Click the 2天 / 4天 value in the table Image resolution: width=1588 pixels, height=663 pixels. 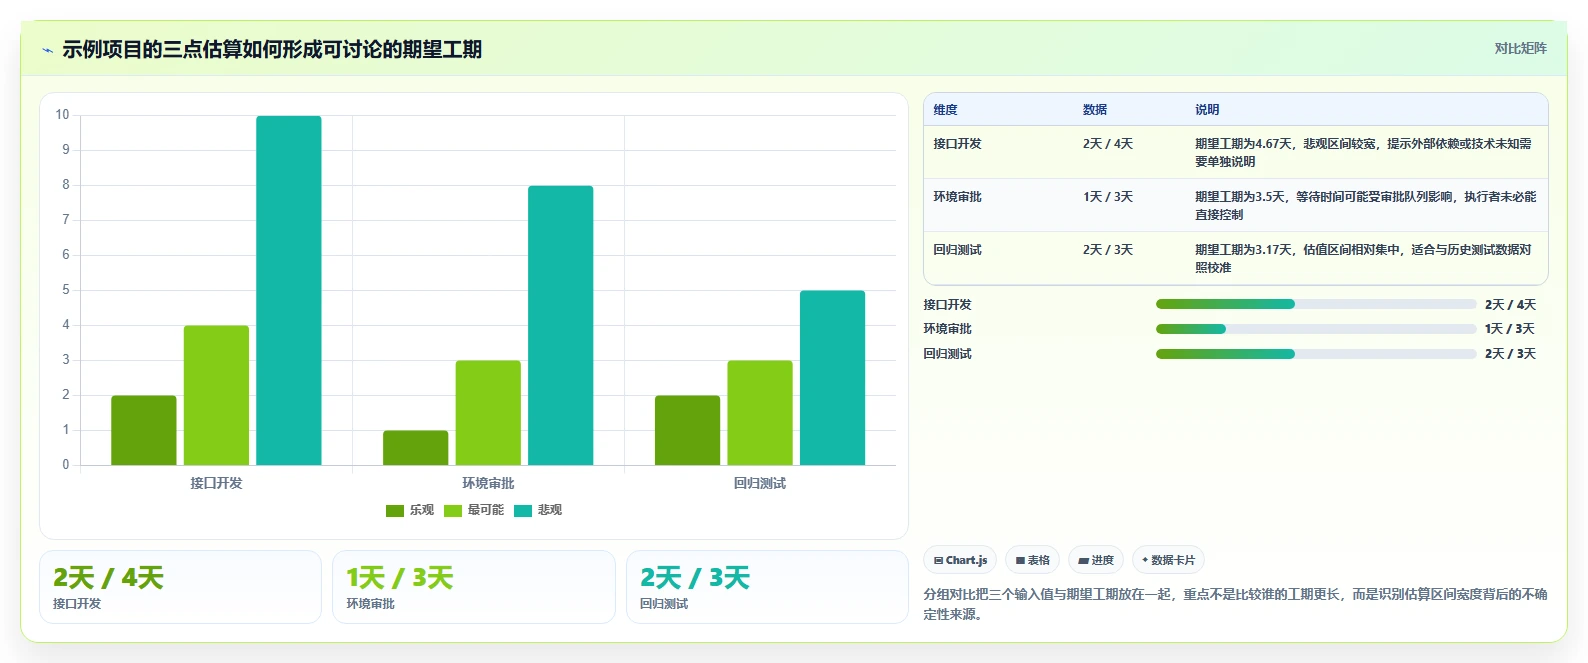[x=1108, y=144]
